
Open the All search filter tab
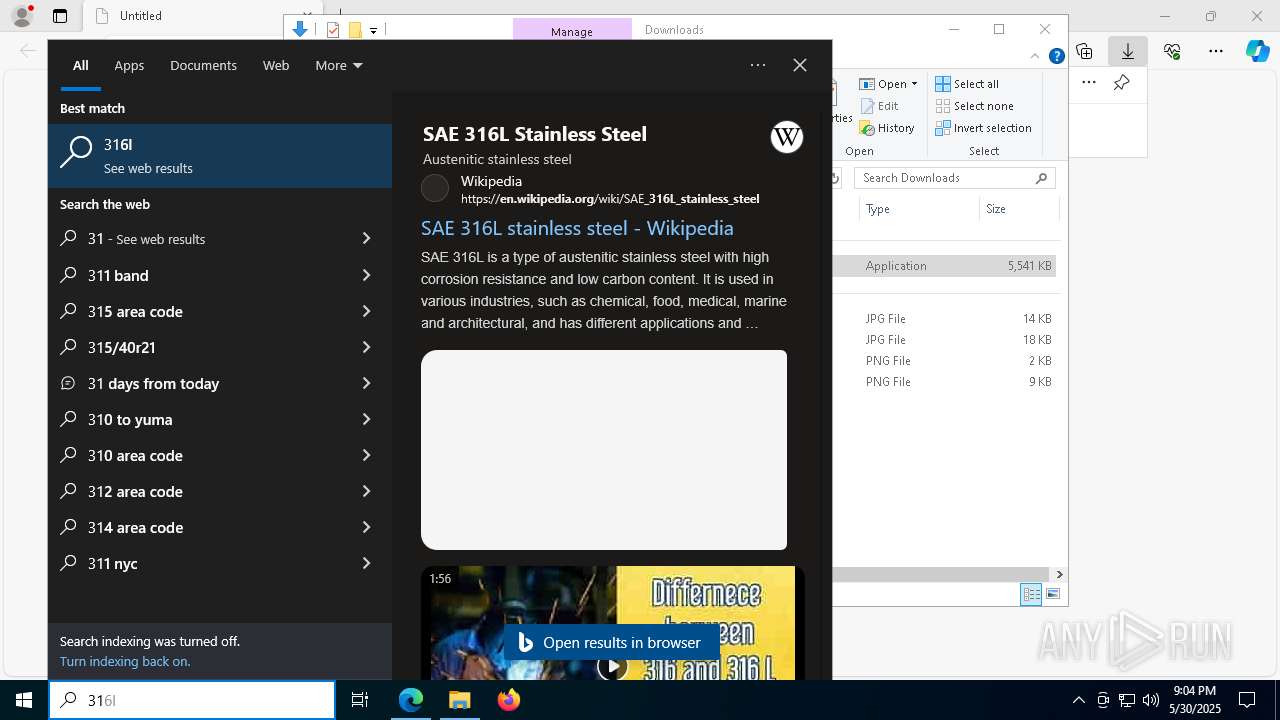click(x=80, y=65)
